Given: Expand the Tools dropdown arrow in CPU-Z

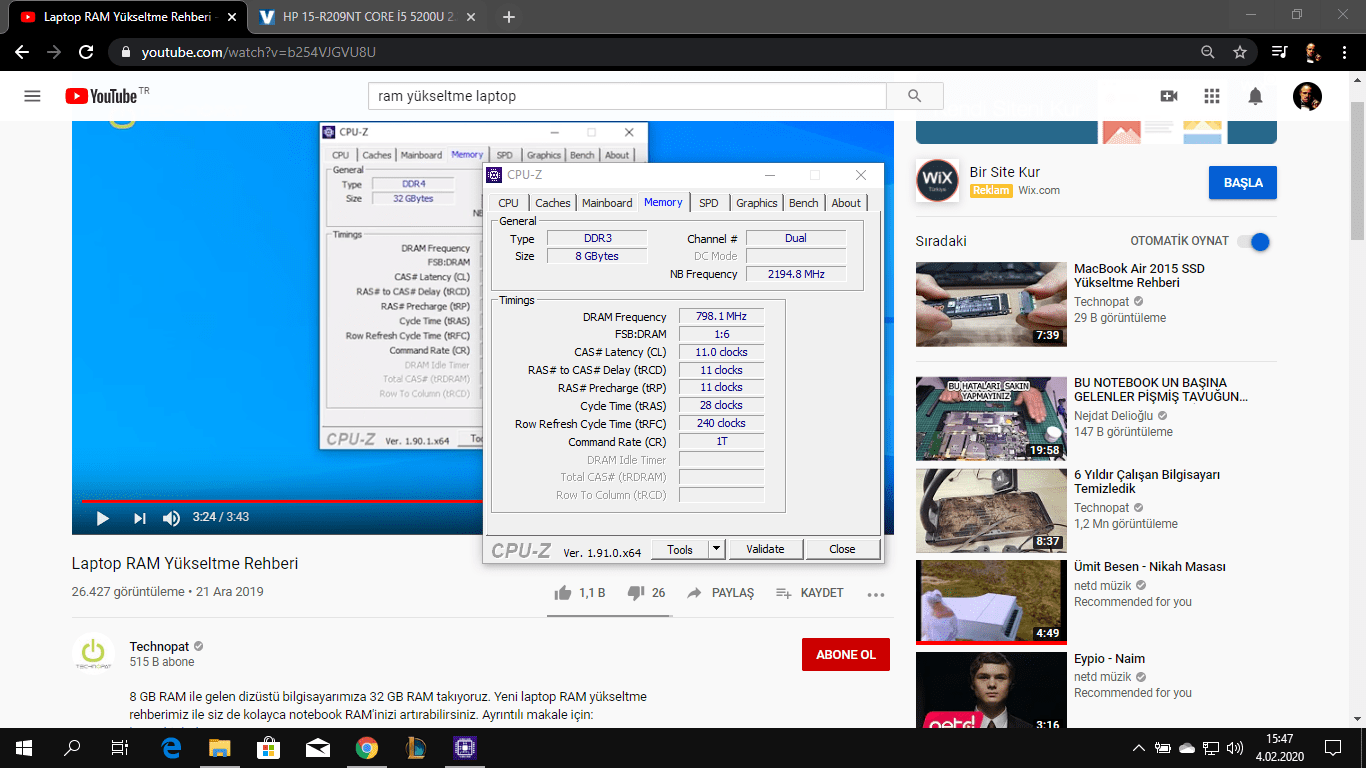Looking at the screenshot, I should [x=716, y=549].
